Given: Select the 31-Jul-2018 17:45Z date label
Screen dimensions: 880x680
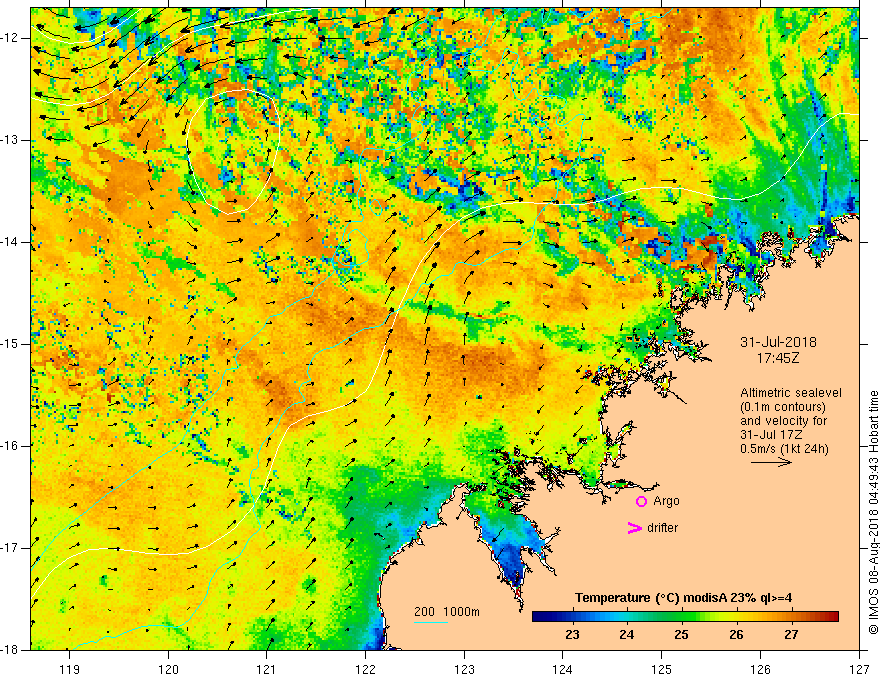Looking at the screenshot, I should [778, 350].
